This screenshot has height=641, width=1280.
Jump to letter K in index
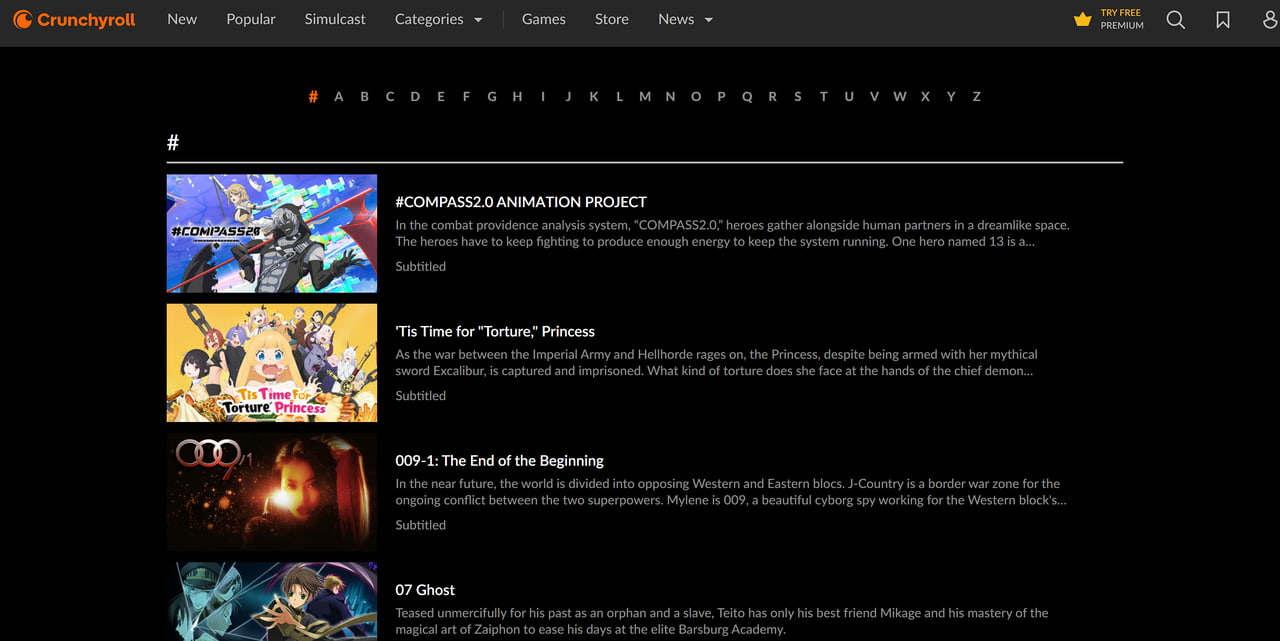pyautogui.click(x=594, y=96)
